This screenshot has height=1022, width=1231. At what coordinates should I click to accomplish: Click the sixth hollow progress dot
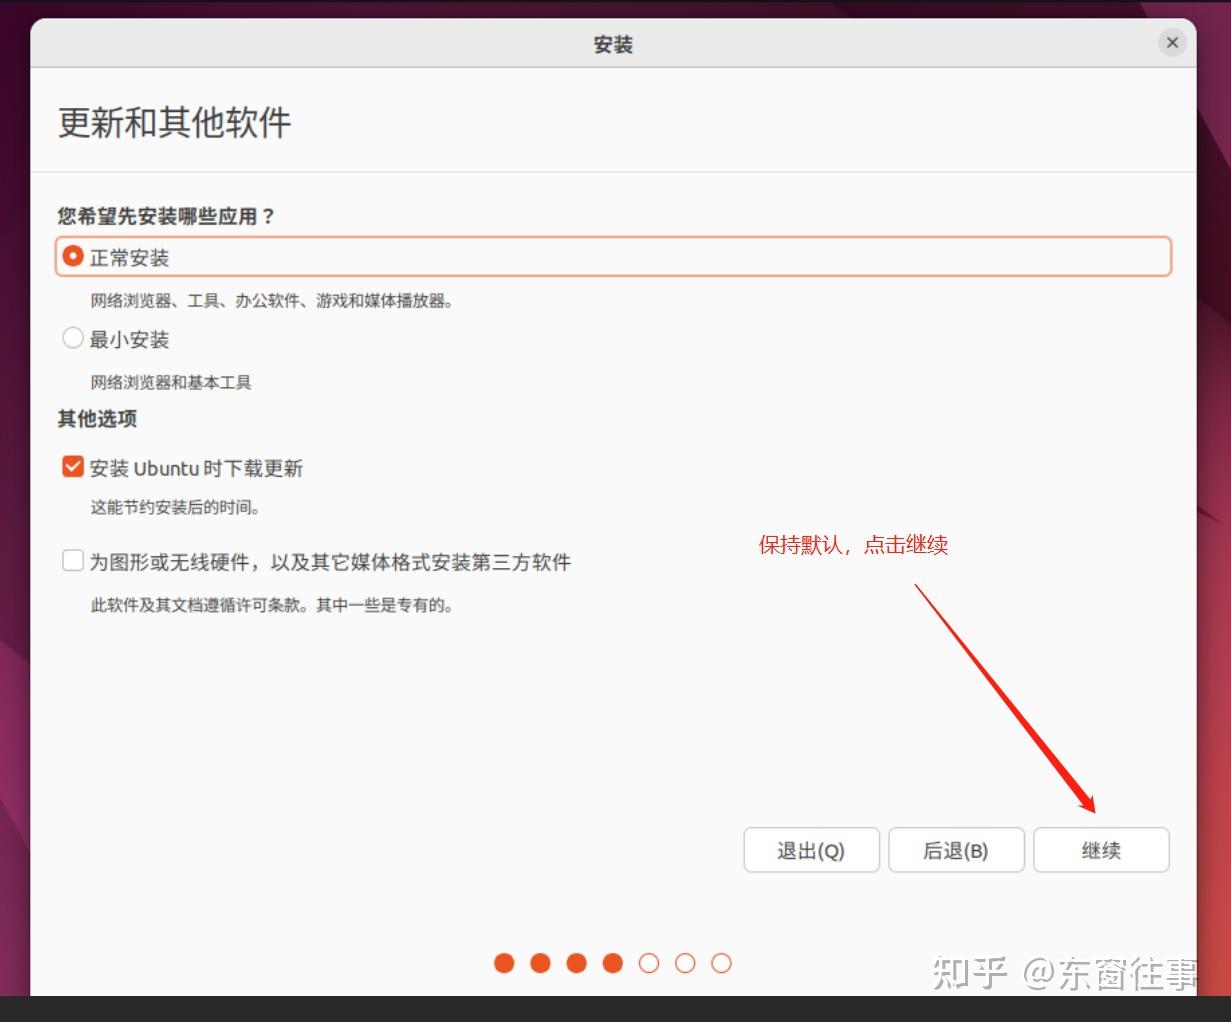[x=685, y=962]
